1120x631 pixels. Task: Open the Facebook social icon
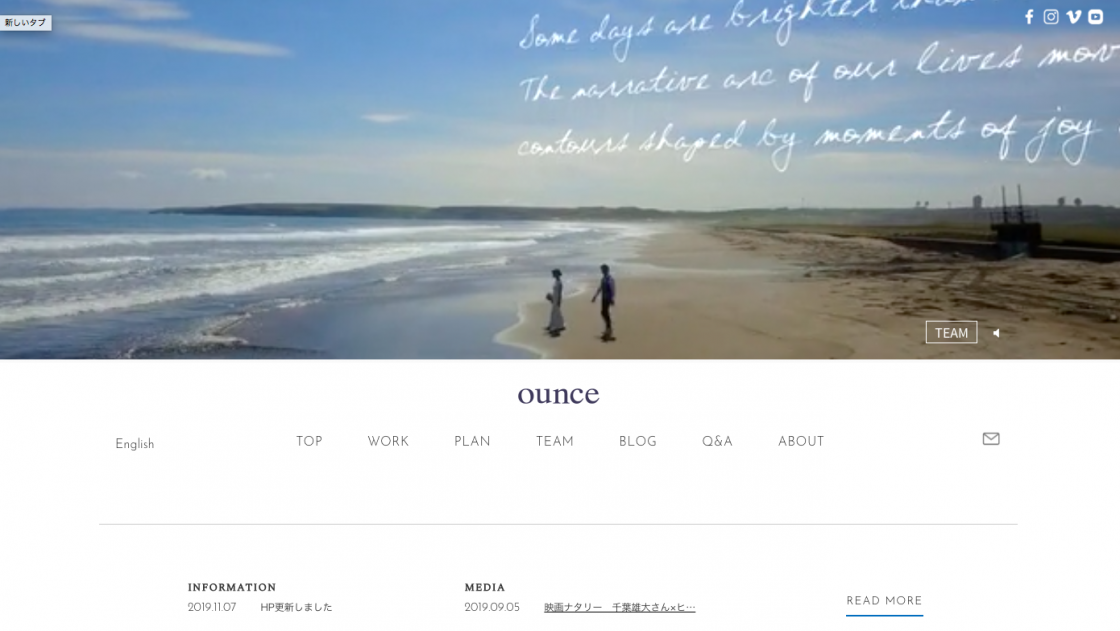[x=1029, y=16]
